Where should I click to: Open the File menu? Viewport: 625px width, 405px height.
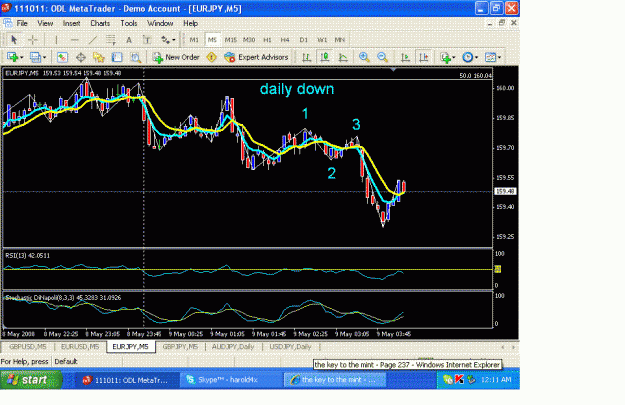point(22,23)
